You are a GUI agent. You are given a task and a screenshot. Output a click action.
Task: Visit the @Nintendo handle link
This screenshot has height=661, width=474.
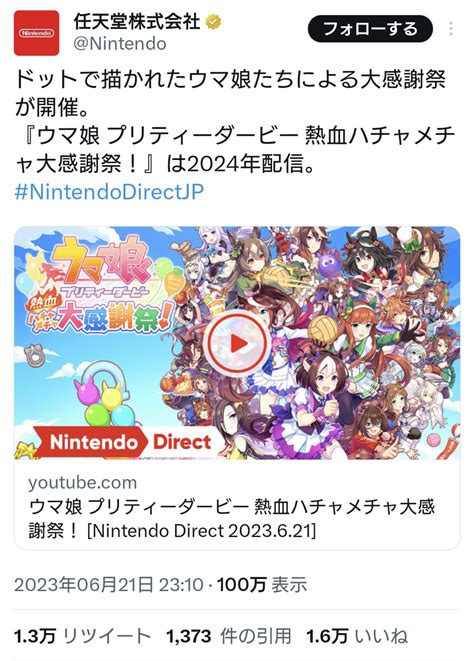point(120,44)
